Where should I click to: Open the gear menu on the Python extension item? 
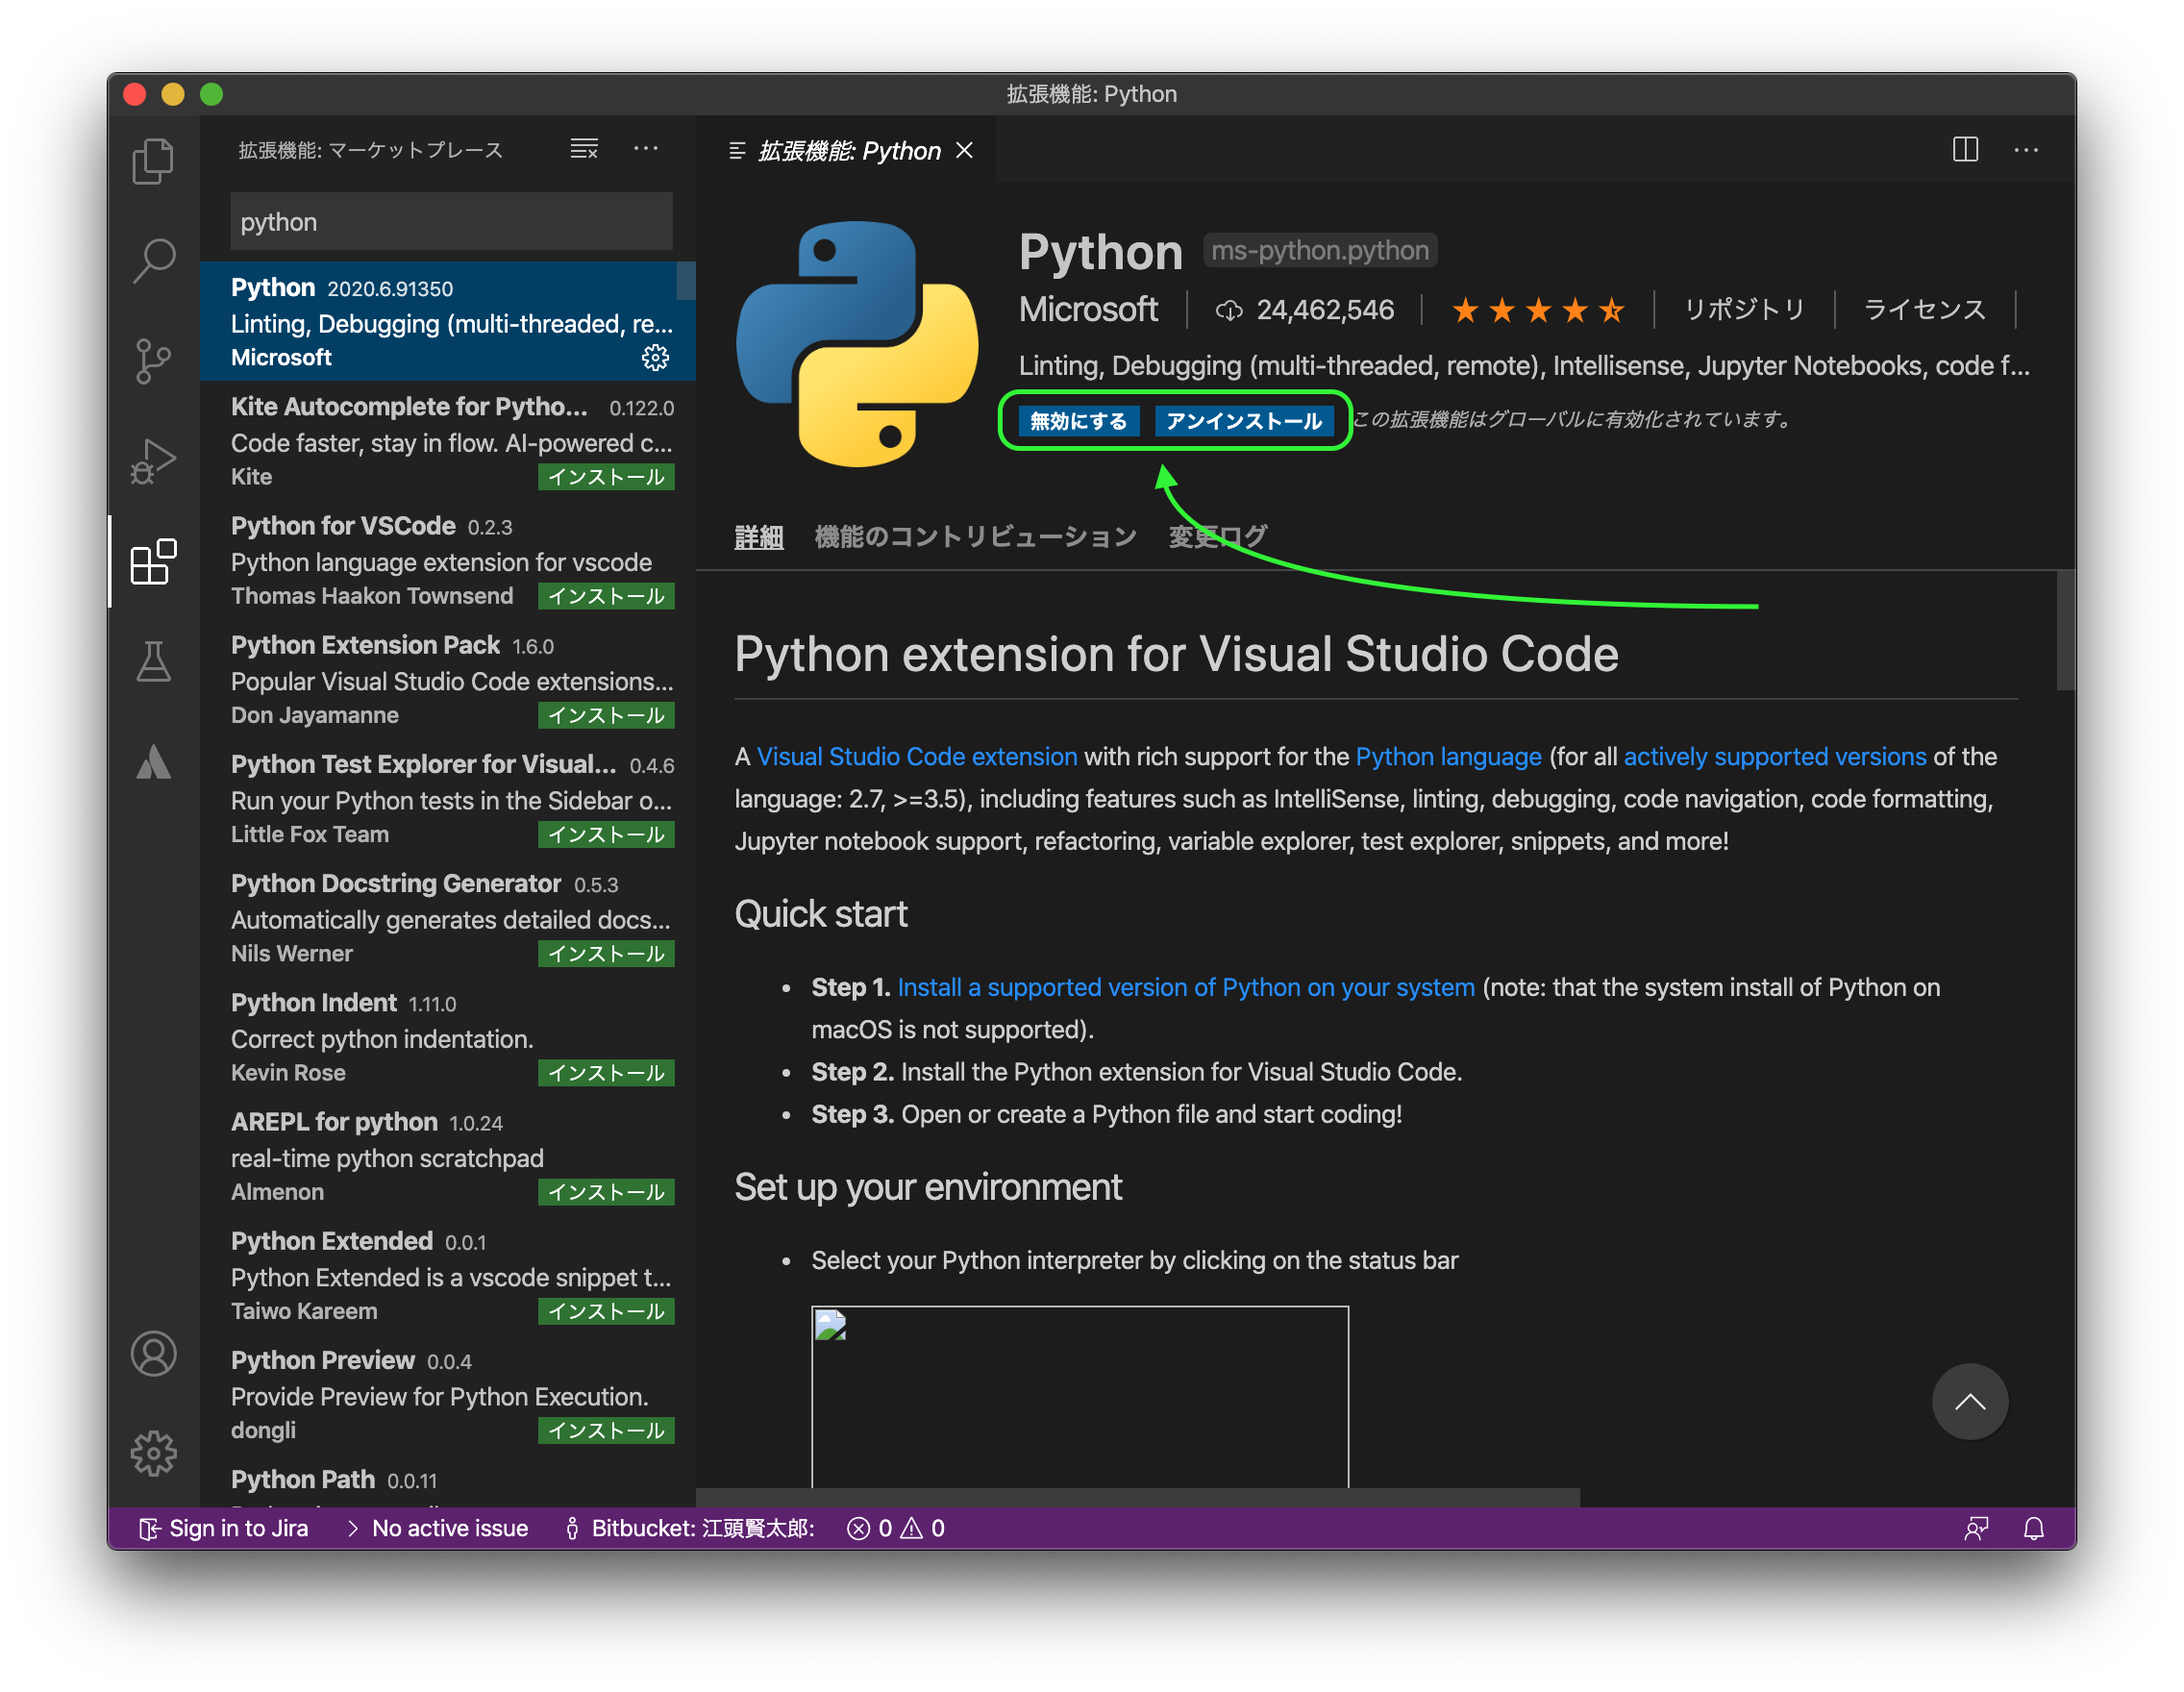pyautogui.click(x=655, y=358)
